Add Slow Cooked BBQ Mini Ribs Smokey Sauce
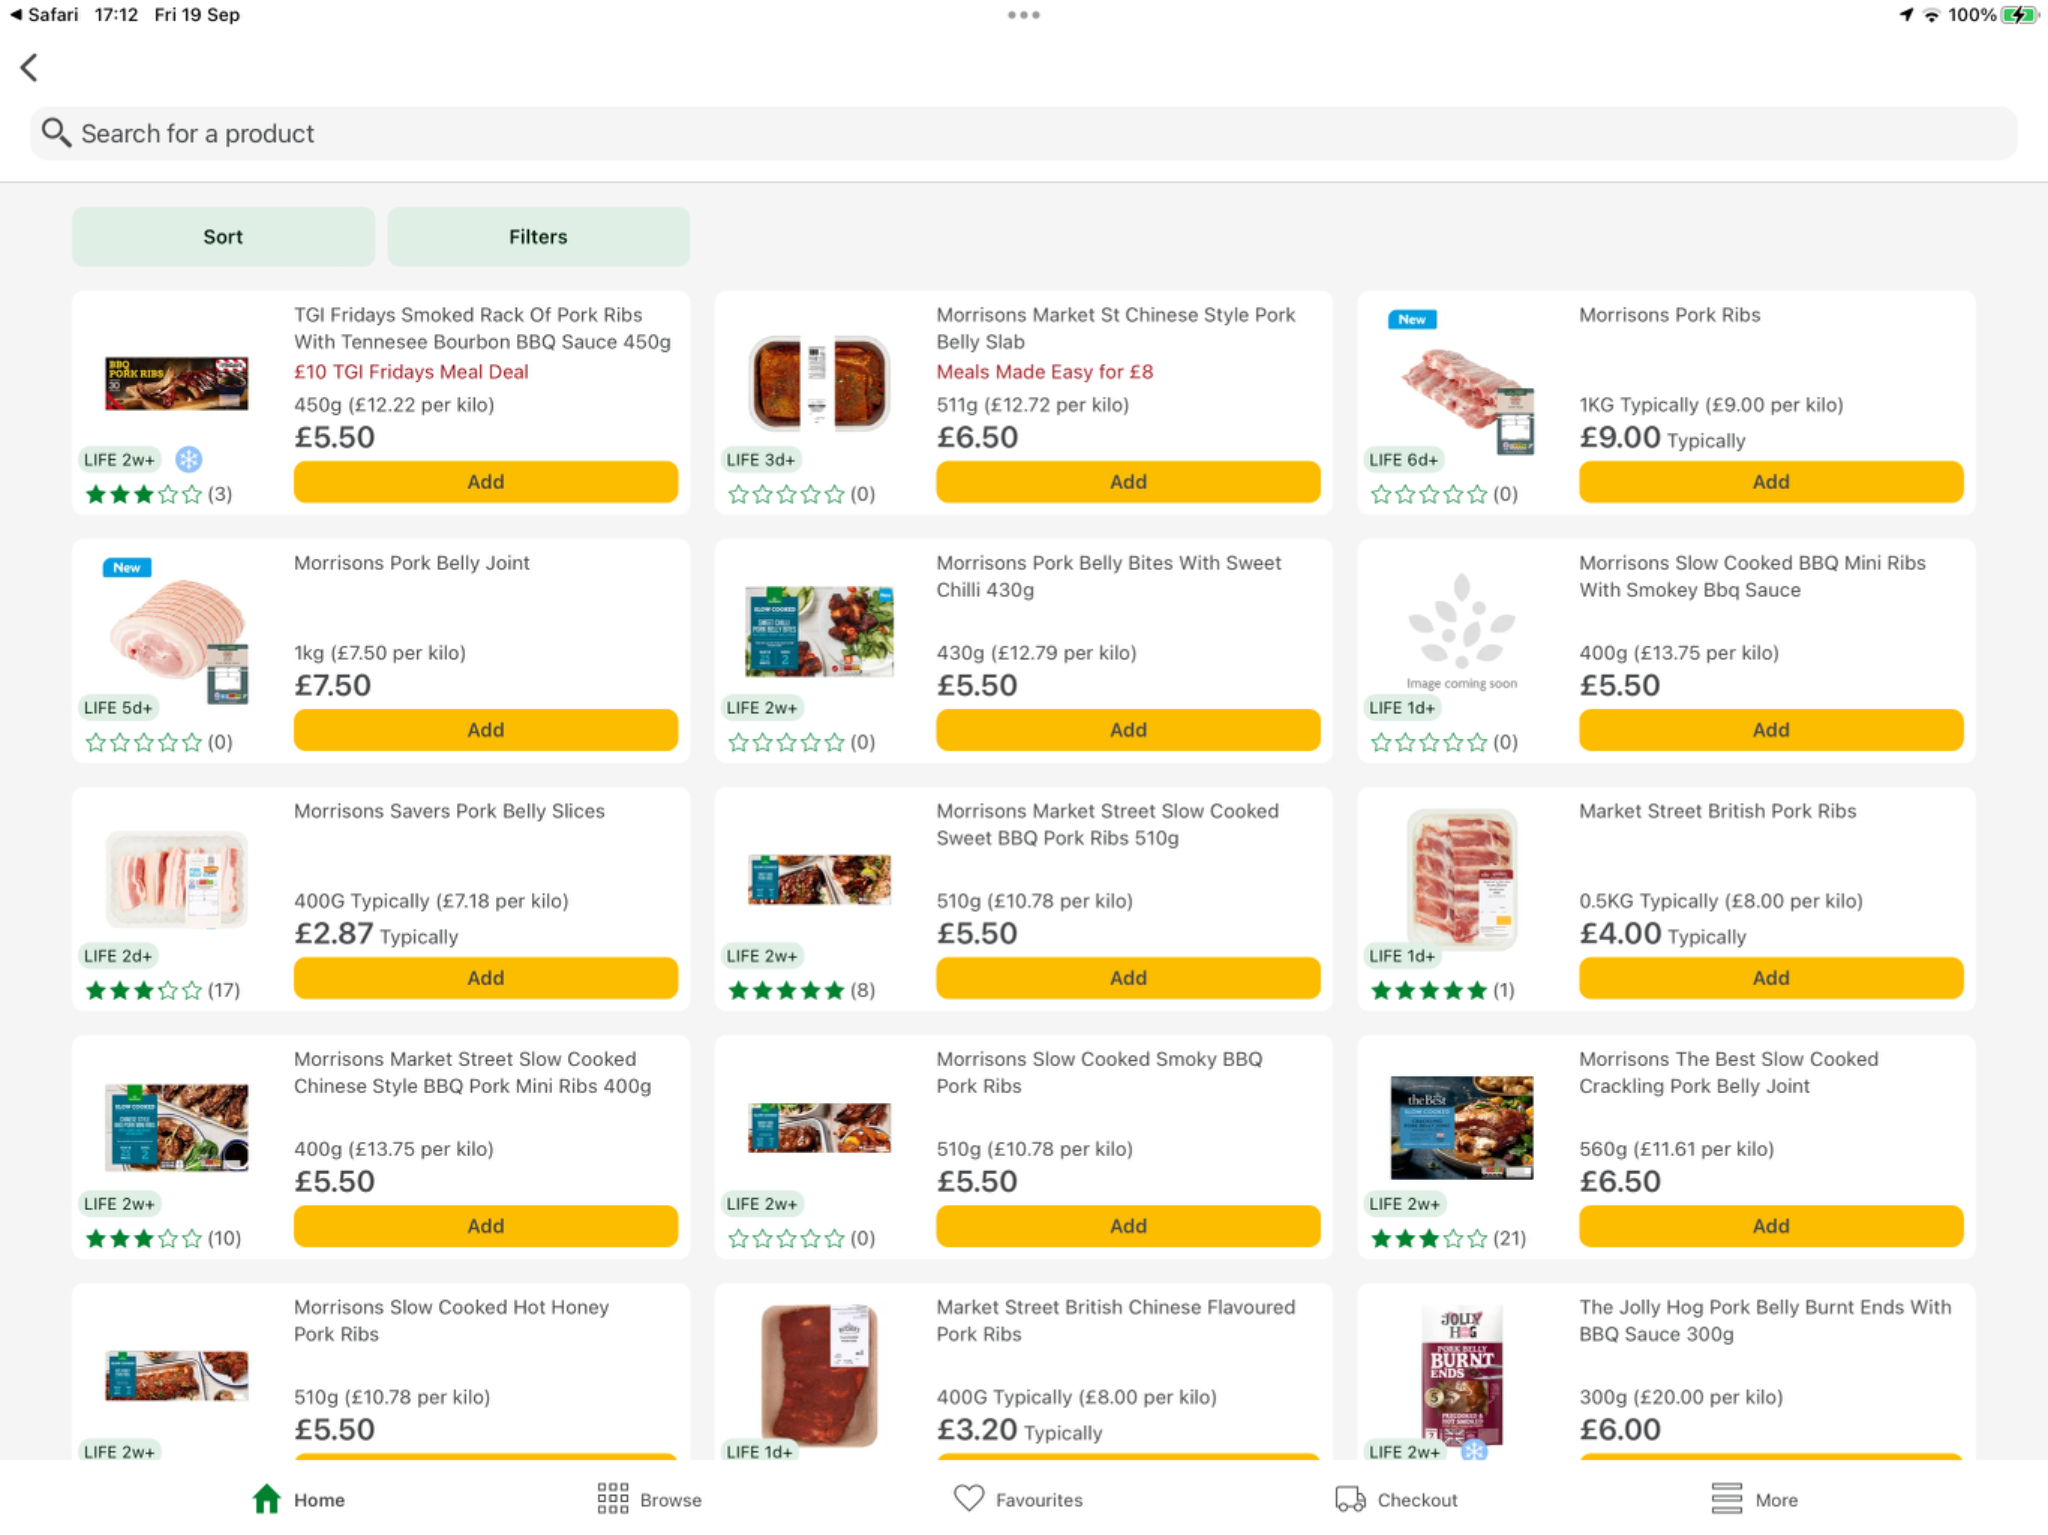Screen dimensions: 2048x1535 (x=1771, y=730)
